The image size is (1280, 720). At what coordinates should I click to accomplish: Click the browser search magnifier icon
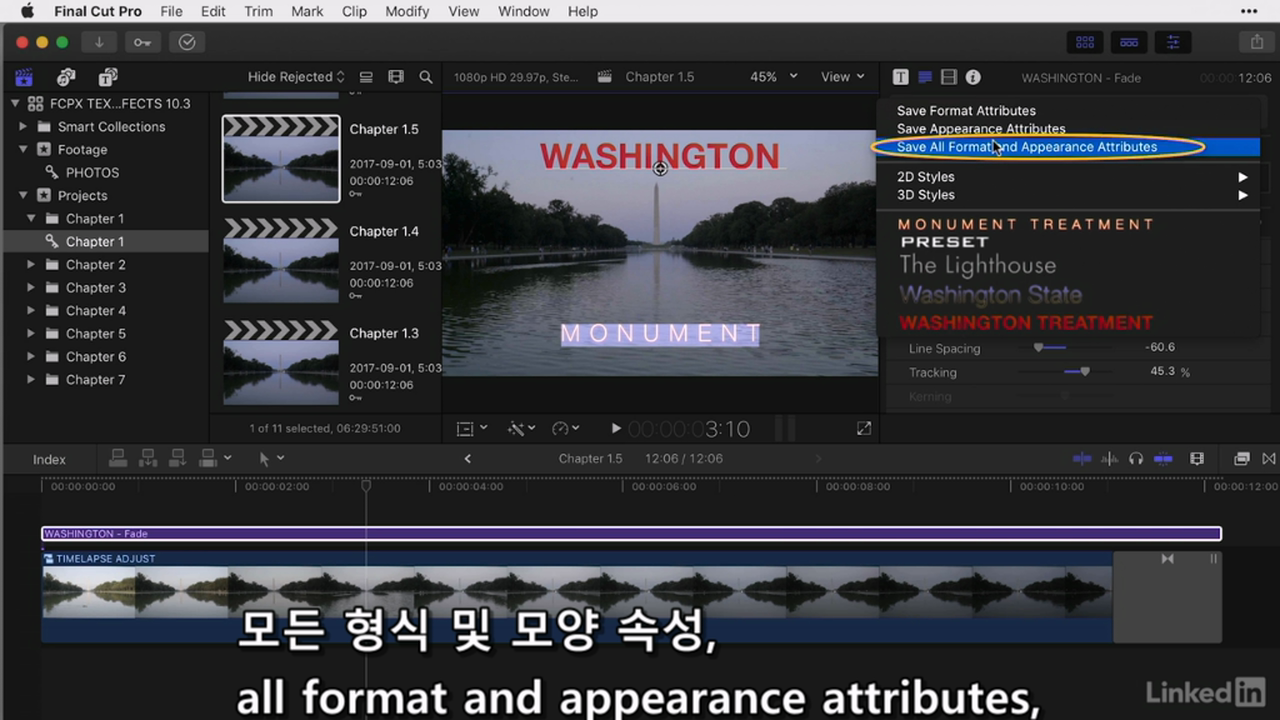pos(426,77)
